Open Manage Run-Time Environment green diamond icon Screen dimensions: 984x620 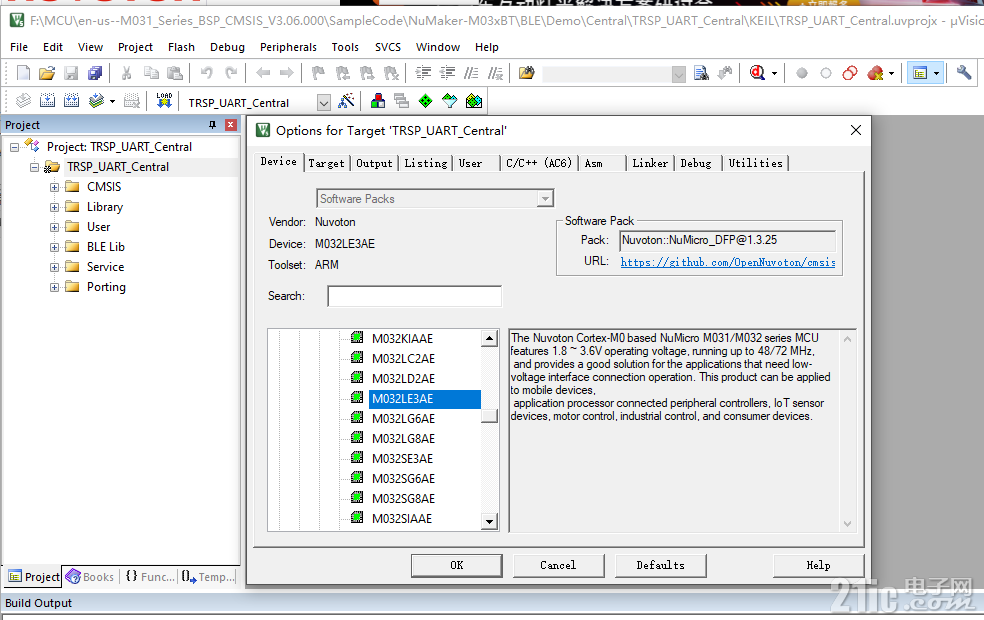coord(425,100)
